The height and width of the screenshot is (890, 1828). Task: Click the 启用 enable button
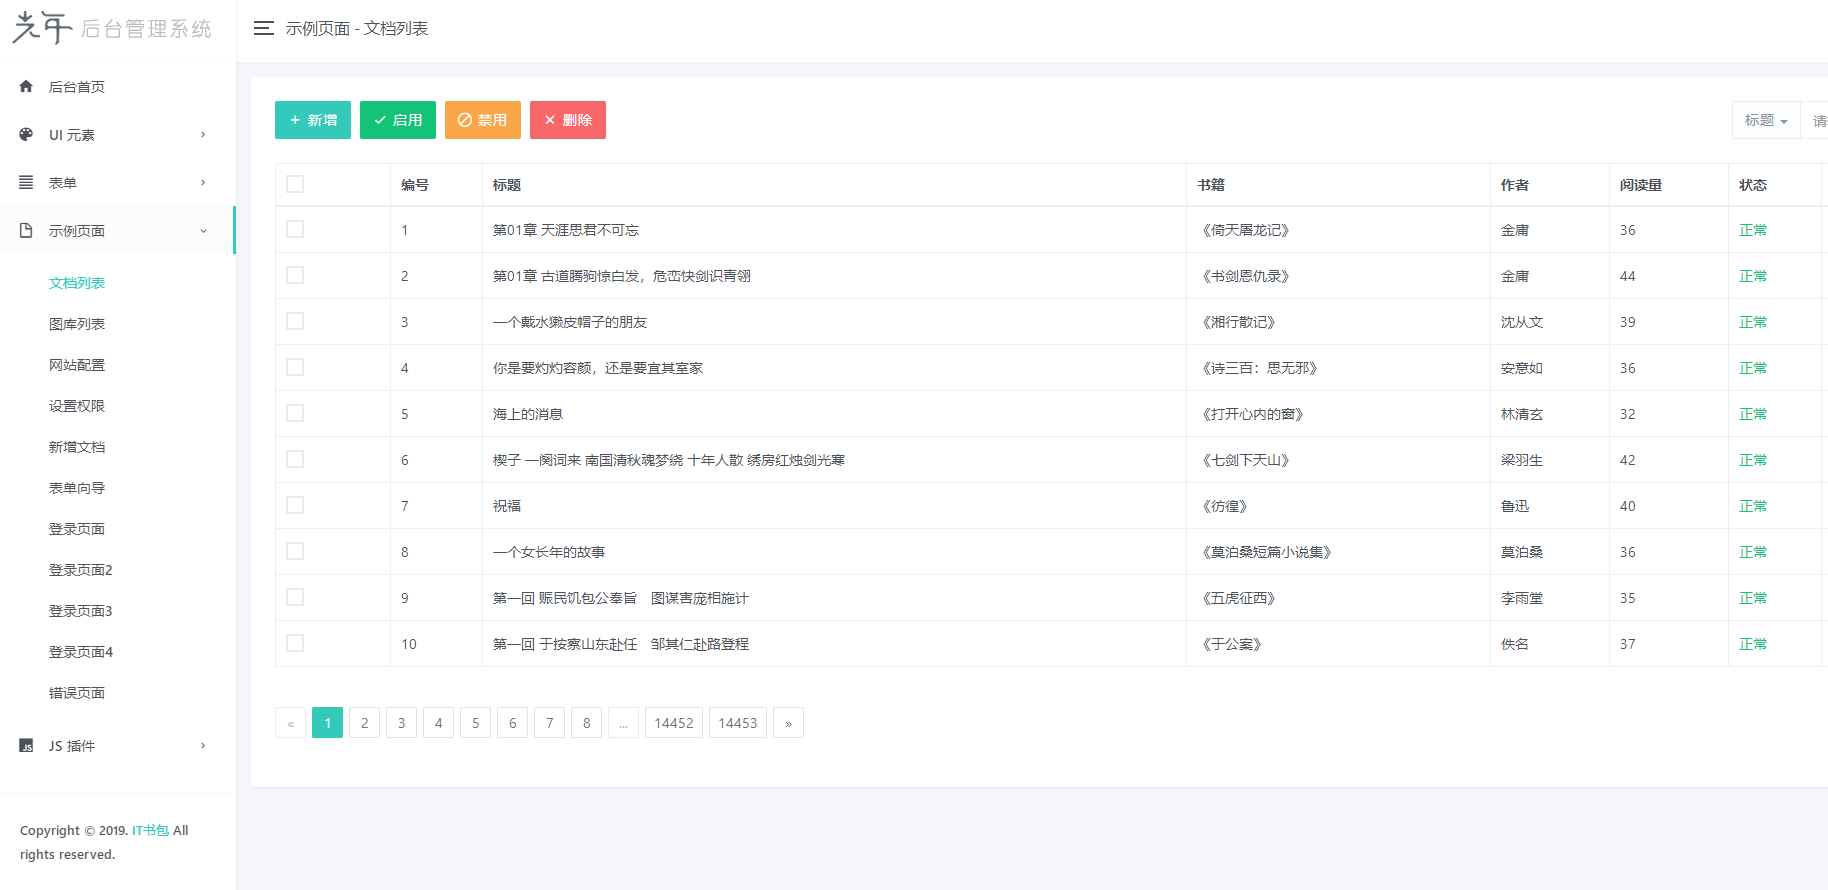(398, 120)
